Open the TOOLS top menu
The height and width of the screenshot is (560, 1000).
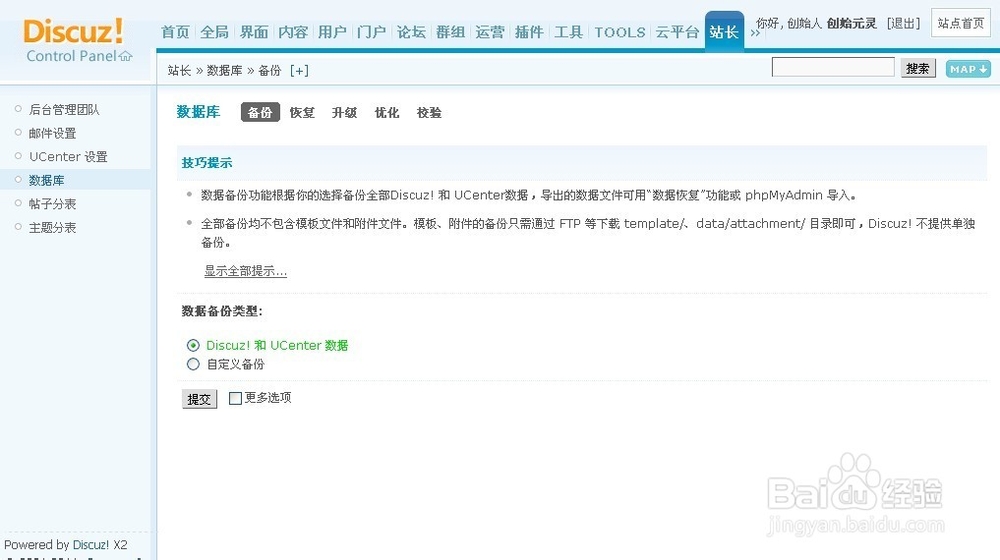pyautogui.click(x=620, y=32)
